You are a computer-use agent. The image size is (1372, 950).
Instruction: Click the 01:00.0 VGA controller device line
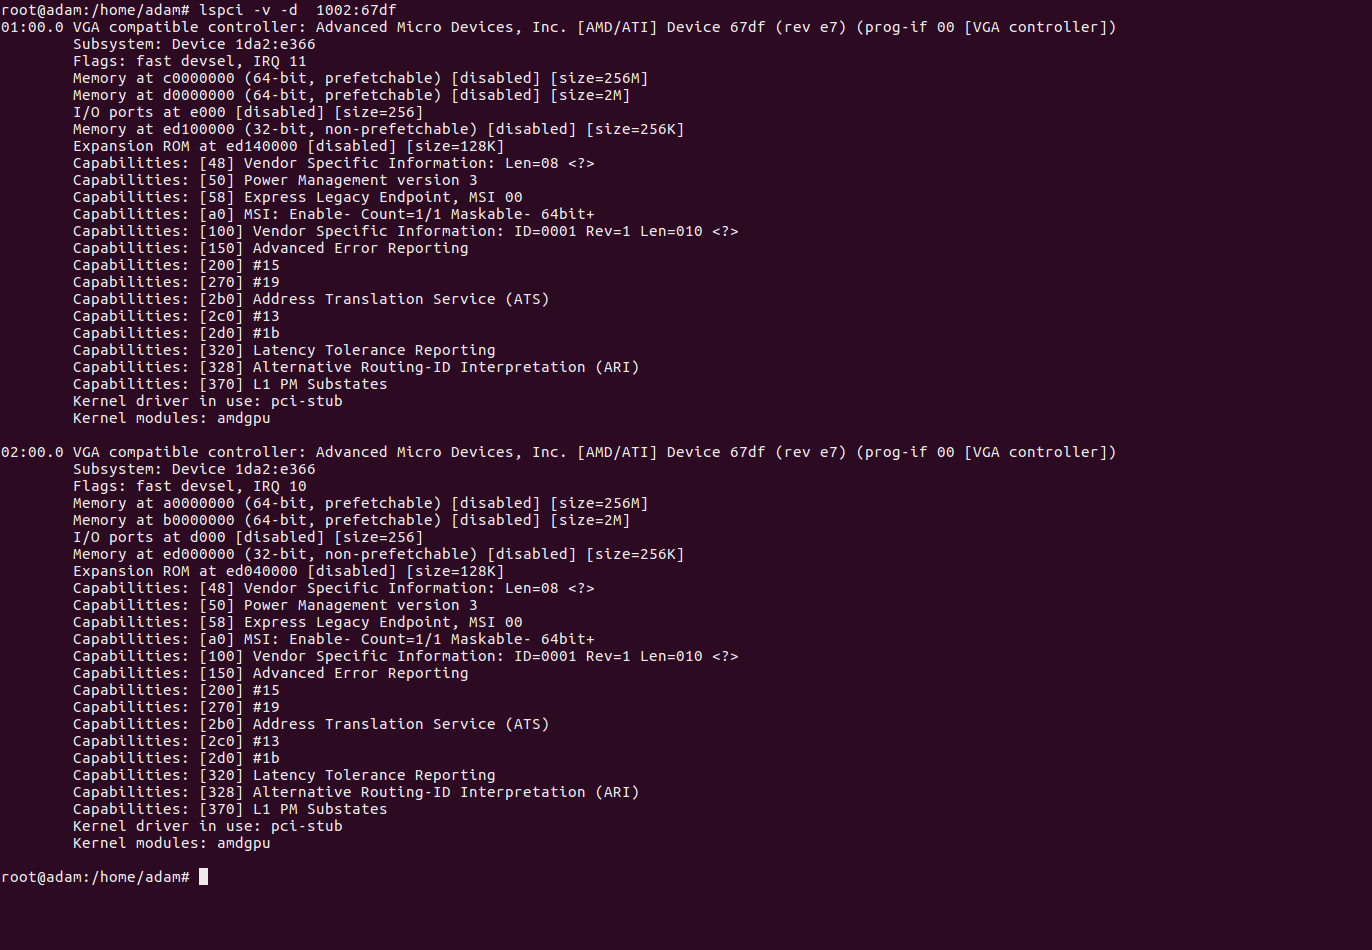pos(558,27)
